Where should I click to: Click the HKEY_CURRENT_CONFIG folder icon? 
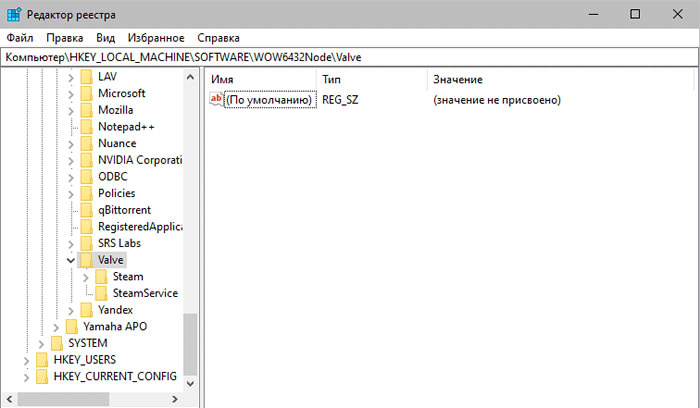(x=42, y=377)
